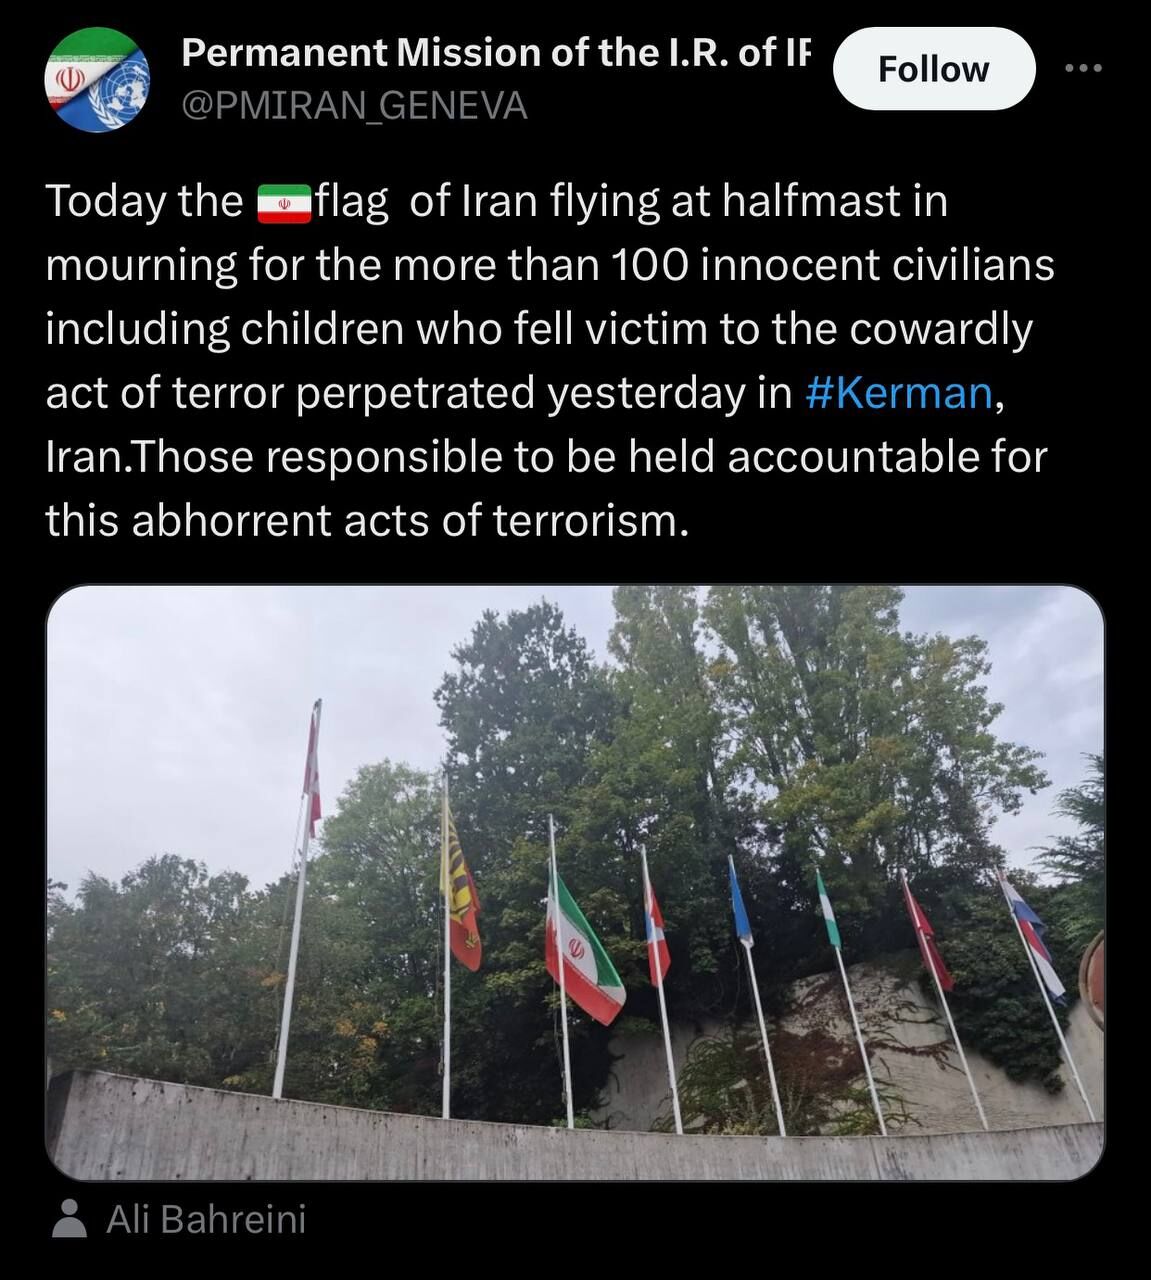Screen dimensions: 1151x1280
Task: Open the @PMIRAN_GENEVA handle link
Action: click(x=354, y=105)
